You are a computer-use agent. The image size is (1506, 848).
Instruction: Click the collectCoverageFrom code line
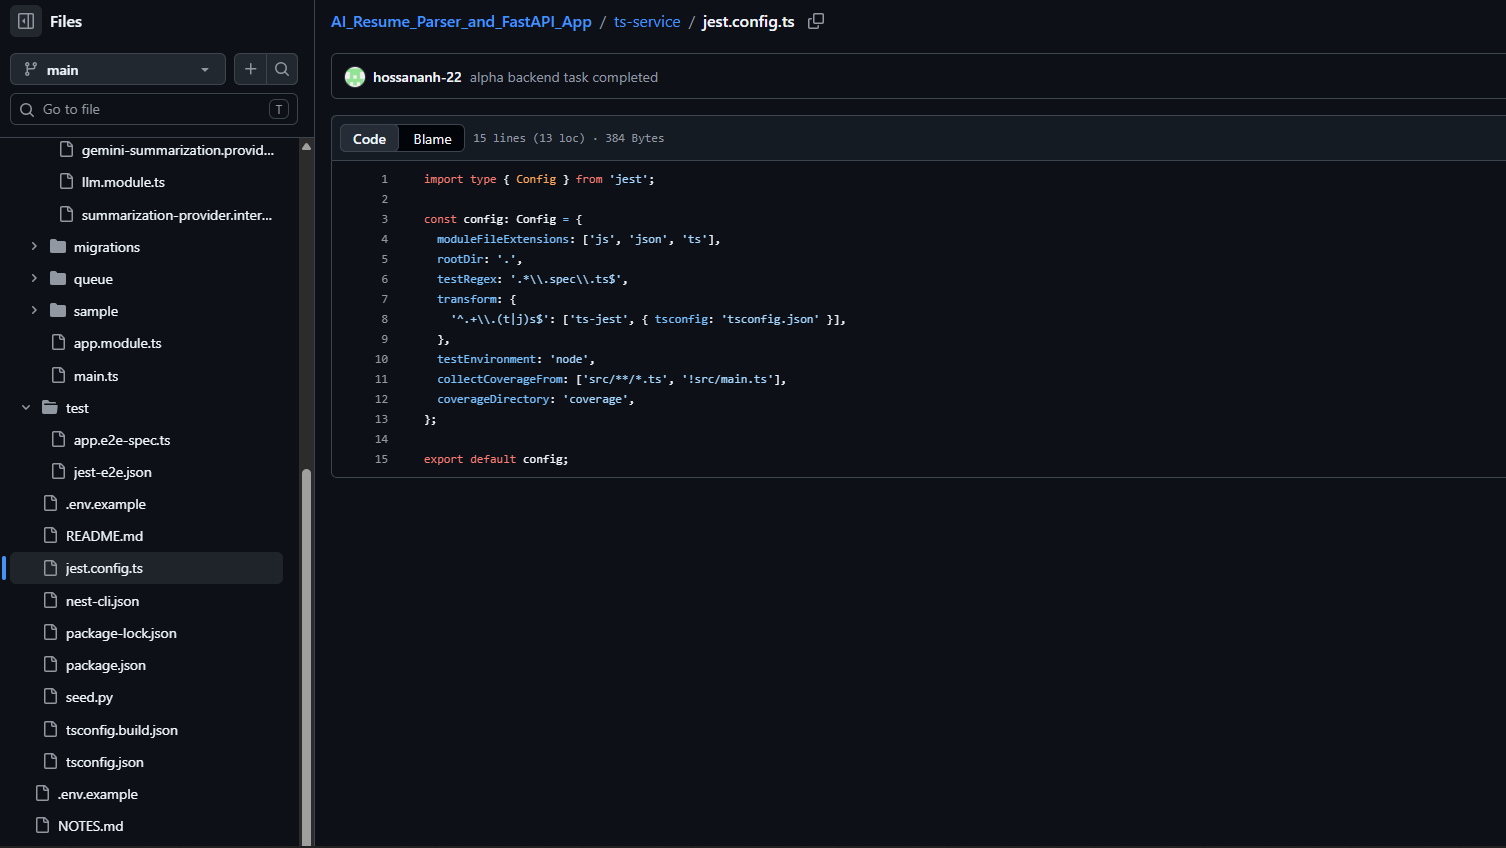point(612,379)
